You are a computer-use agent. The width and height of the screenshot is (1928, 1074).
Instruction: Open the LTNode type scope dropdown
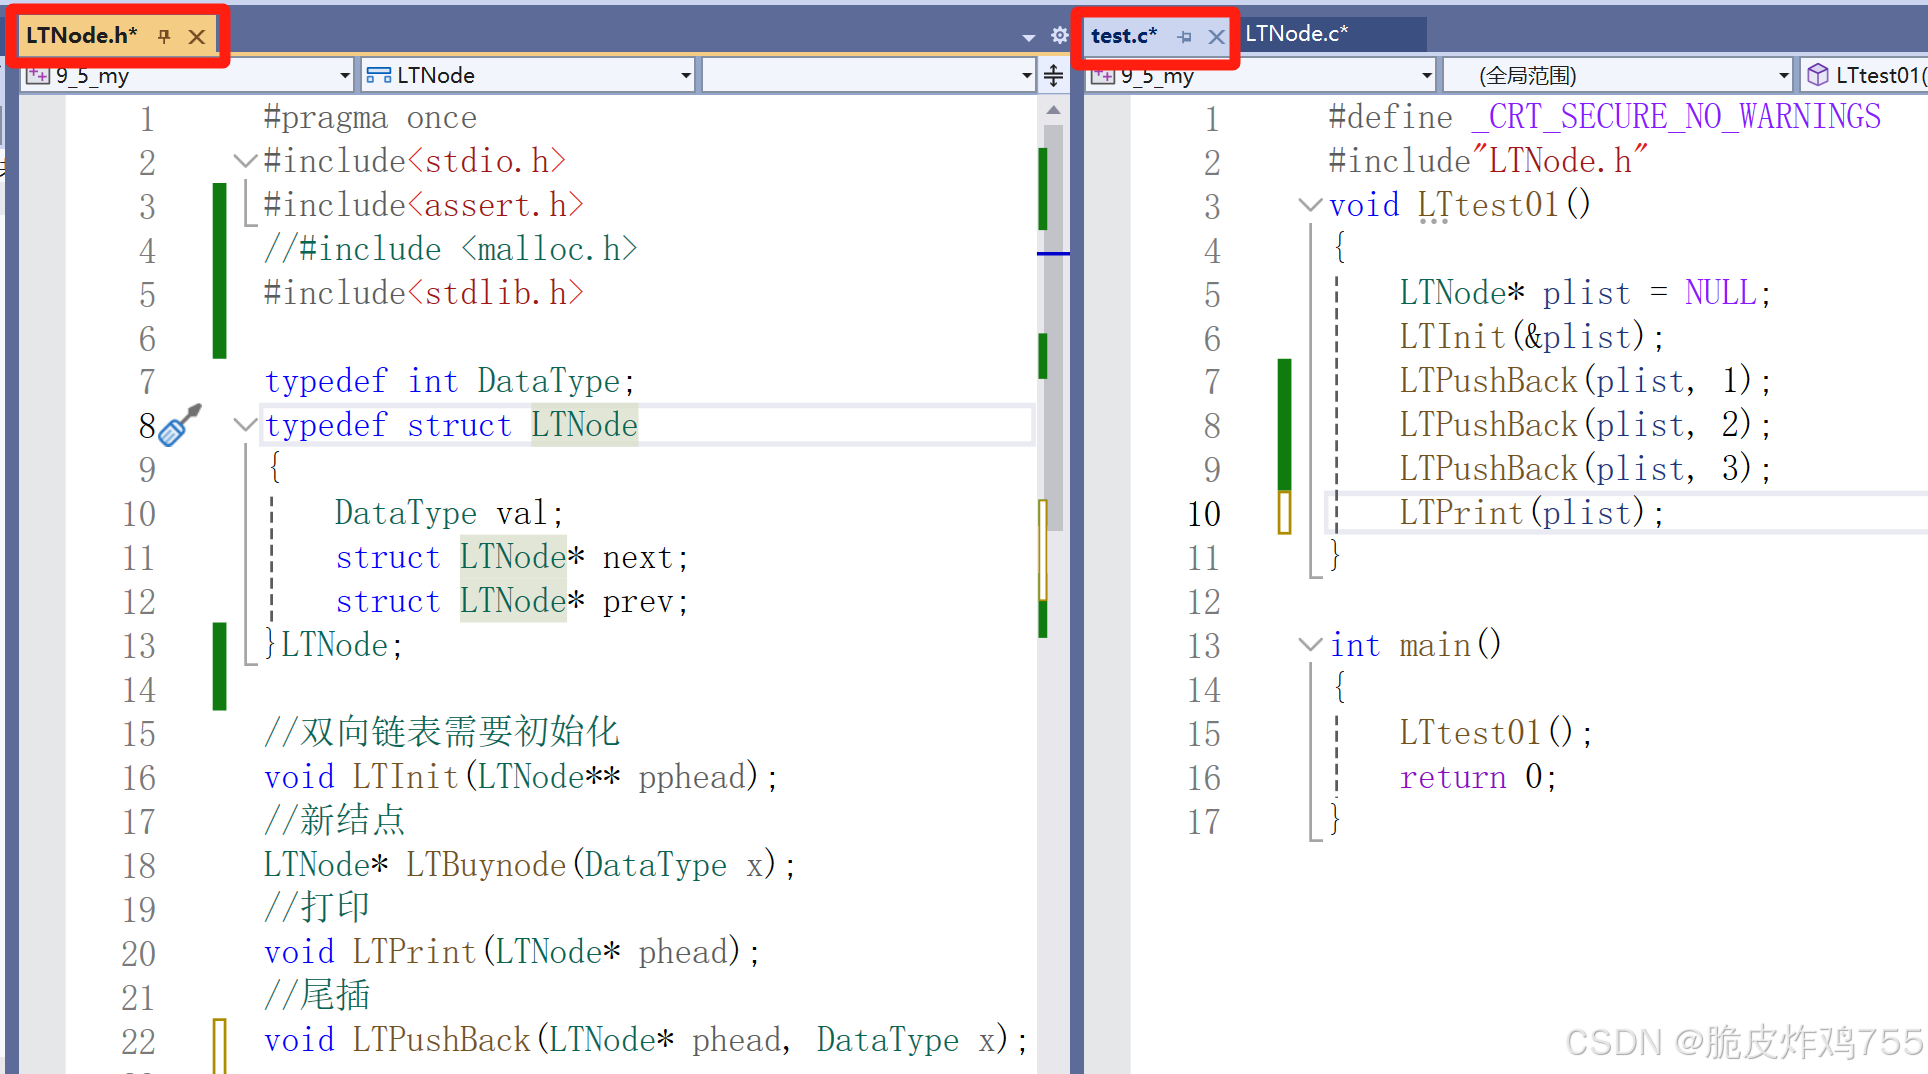[528, 75]
